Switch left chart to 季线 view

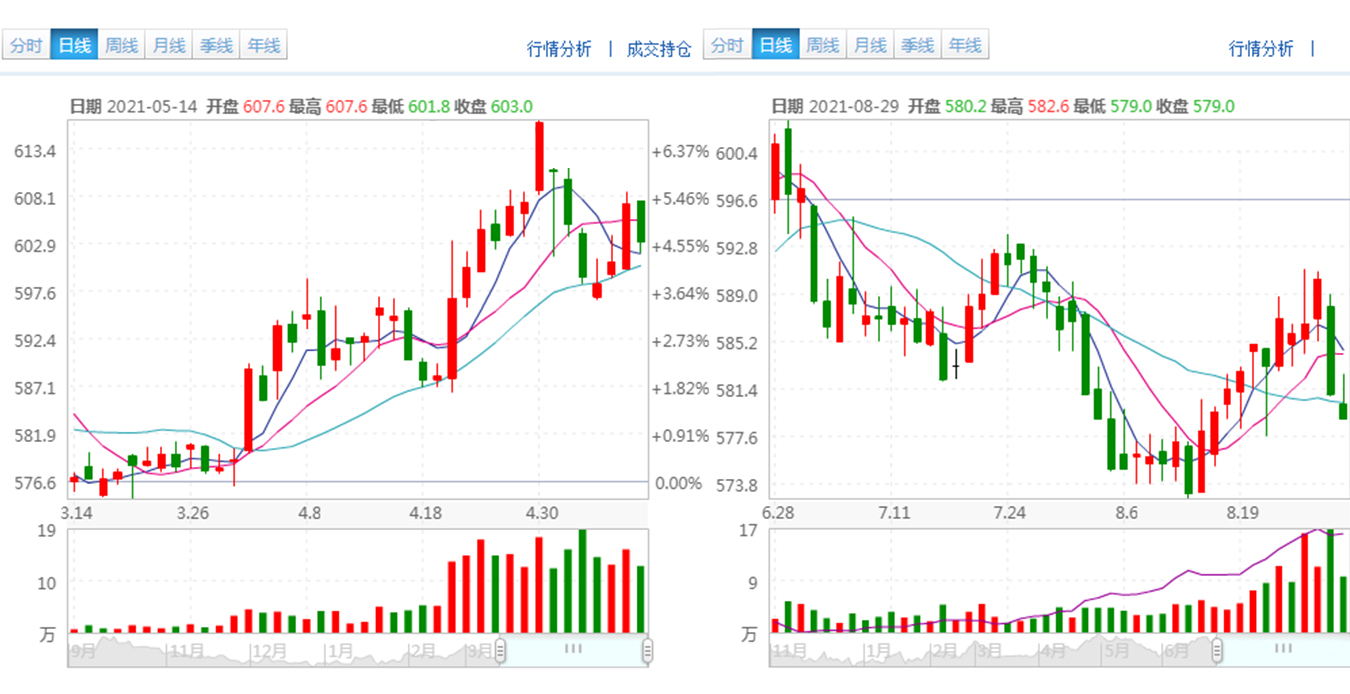(216, 46)
